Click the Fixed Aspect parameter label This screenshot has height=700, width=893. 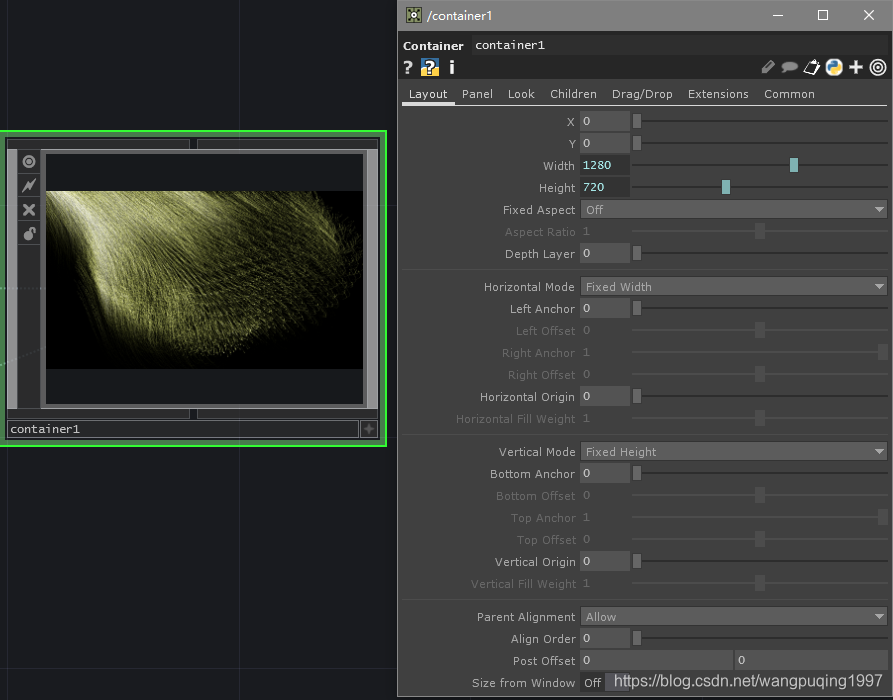pyautogui.click(x=539, y=210)
